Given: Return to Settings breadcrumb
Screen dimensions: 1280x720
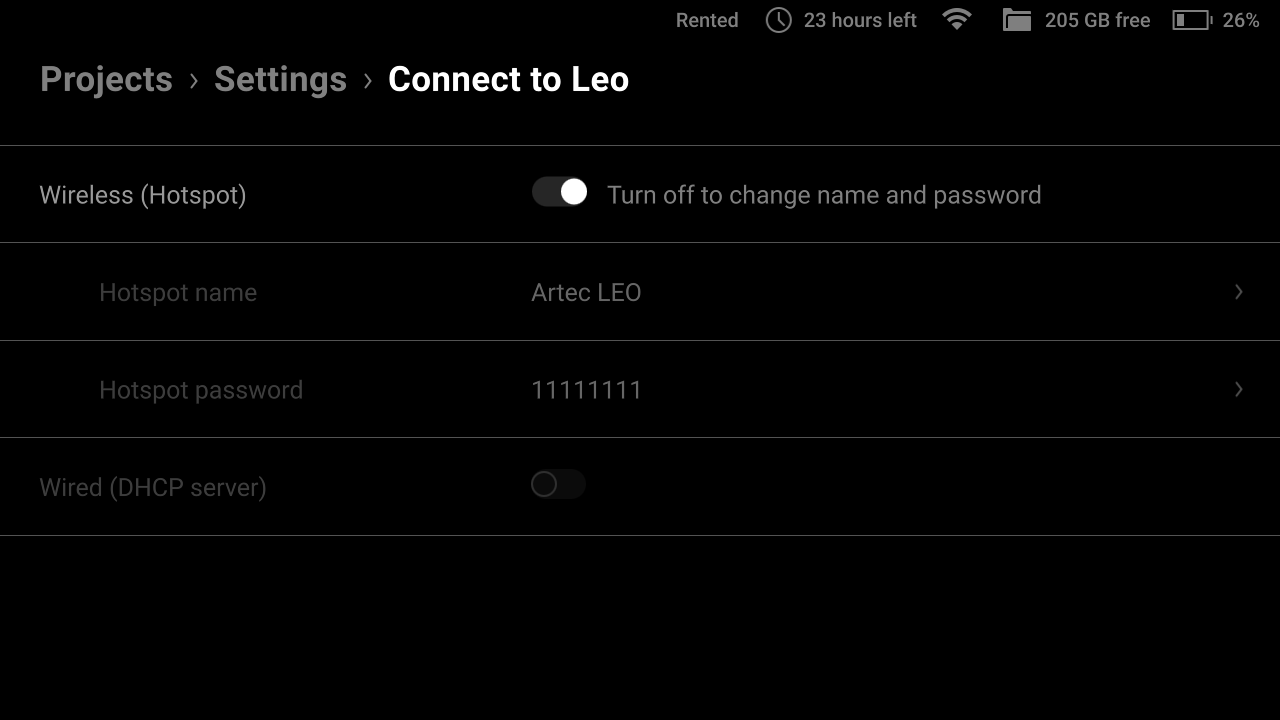Looking at the screenshot, I should coord(280,79).
